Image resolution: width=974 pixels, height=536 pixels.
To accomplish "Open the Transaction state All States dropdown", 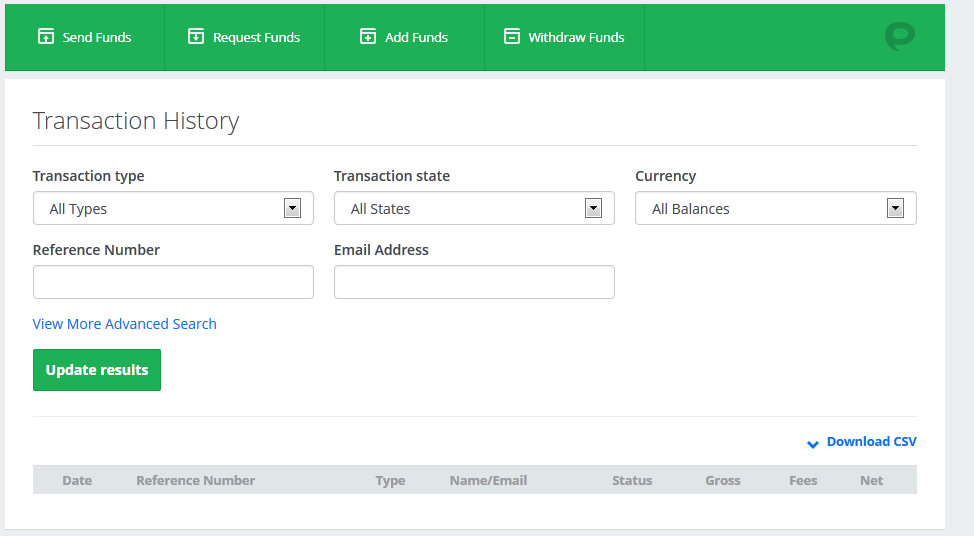I will point(474,208).
